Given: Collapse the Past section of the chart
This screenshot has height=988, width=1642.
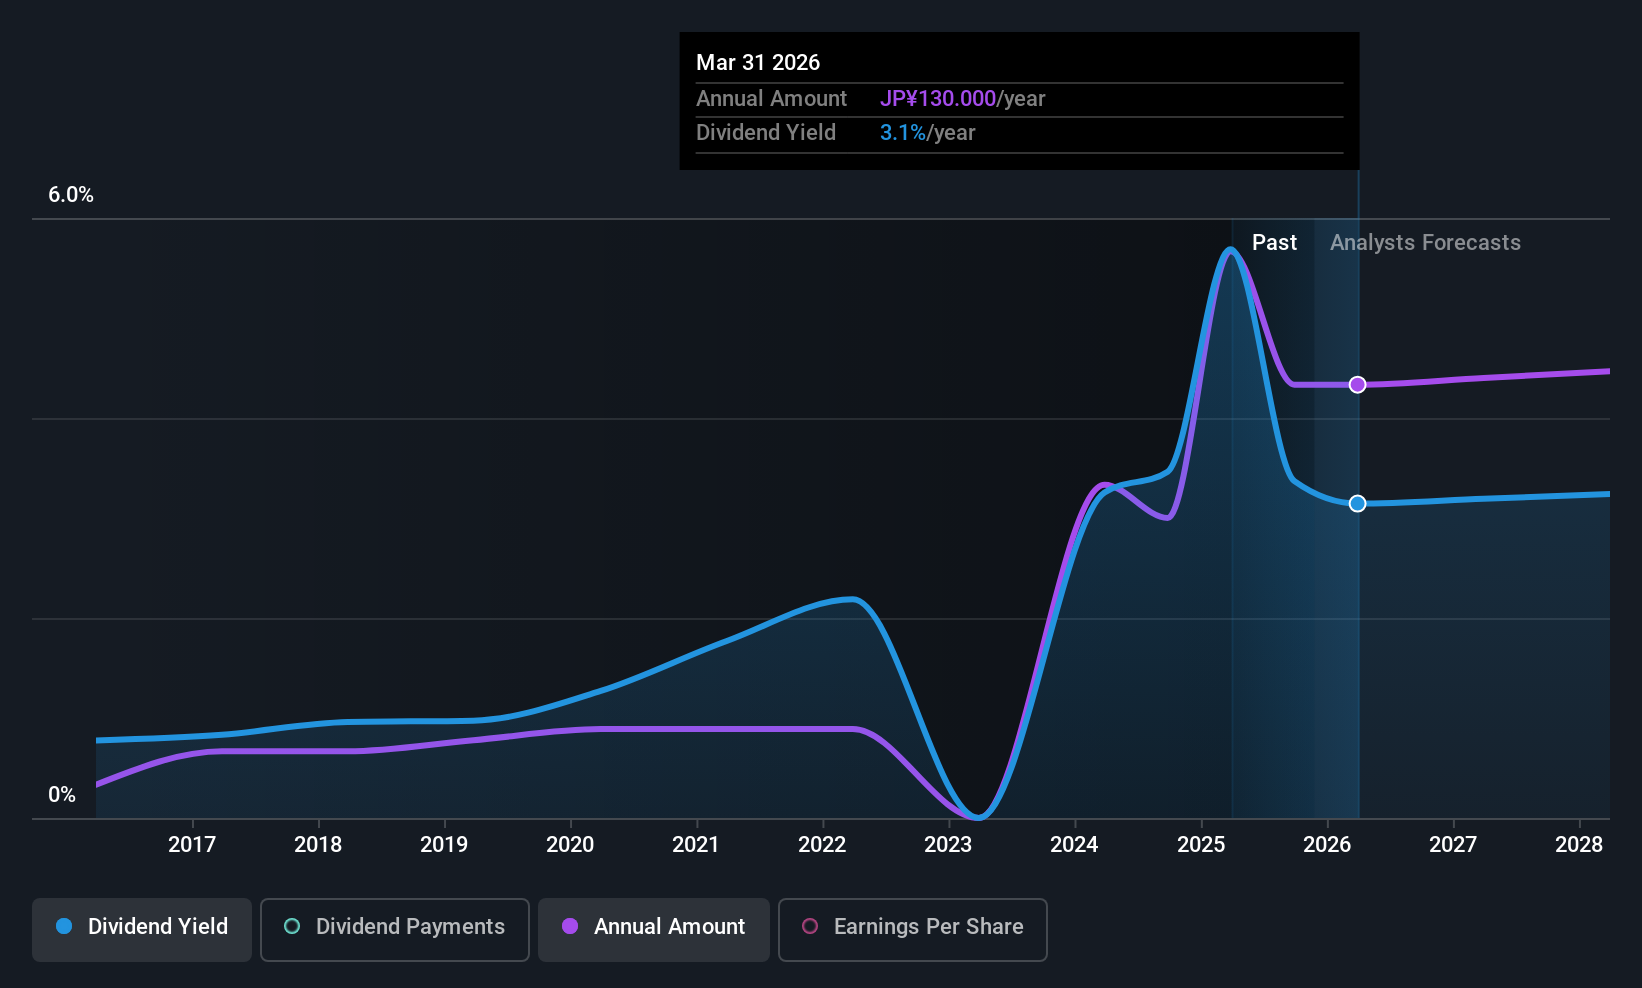Looking at the screenshot, I should click(1274, 242).
